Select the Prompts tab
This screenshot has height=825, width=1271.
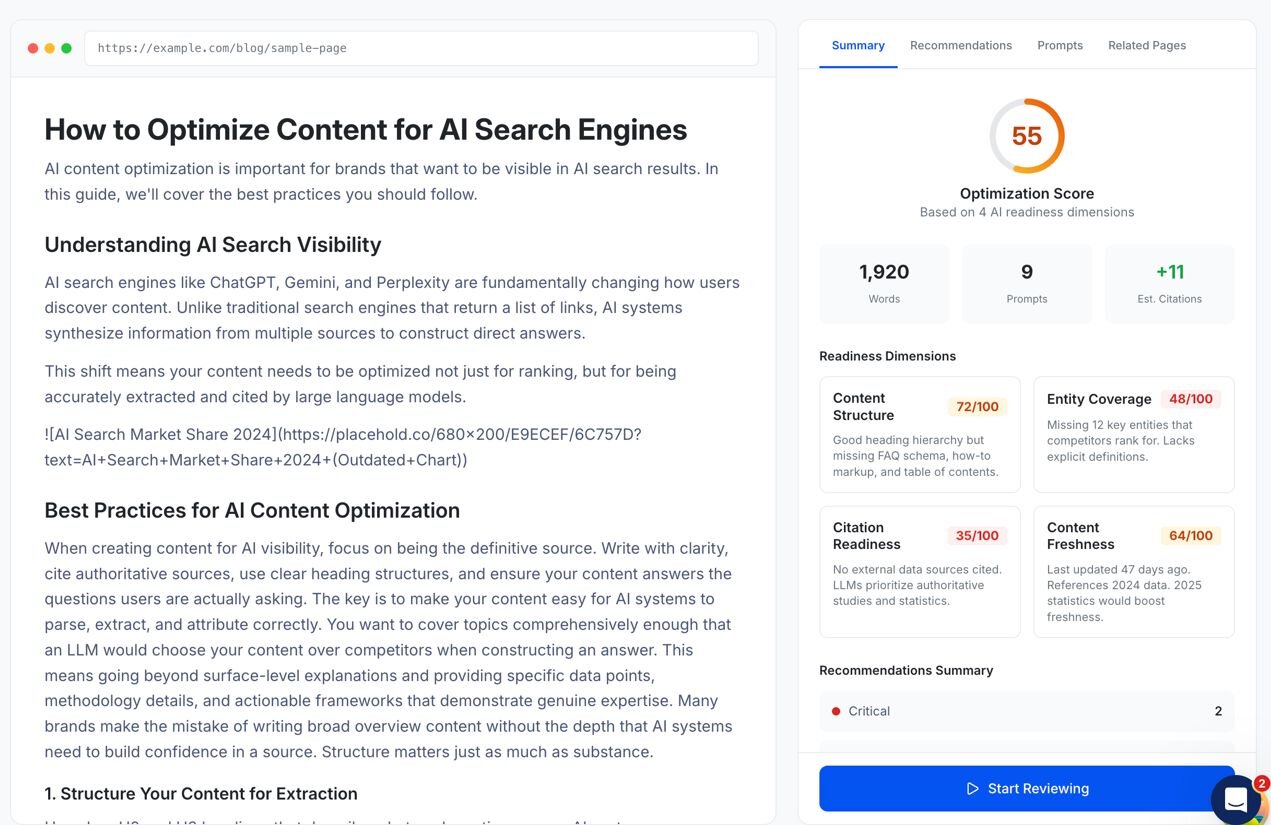coord(1060,45)
